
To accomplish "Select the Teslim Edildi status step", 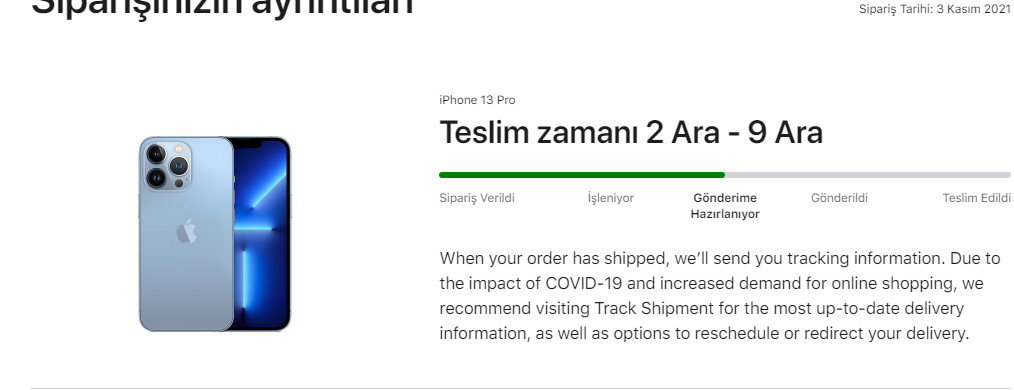I will click(x=976, y=198).
